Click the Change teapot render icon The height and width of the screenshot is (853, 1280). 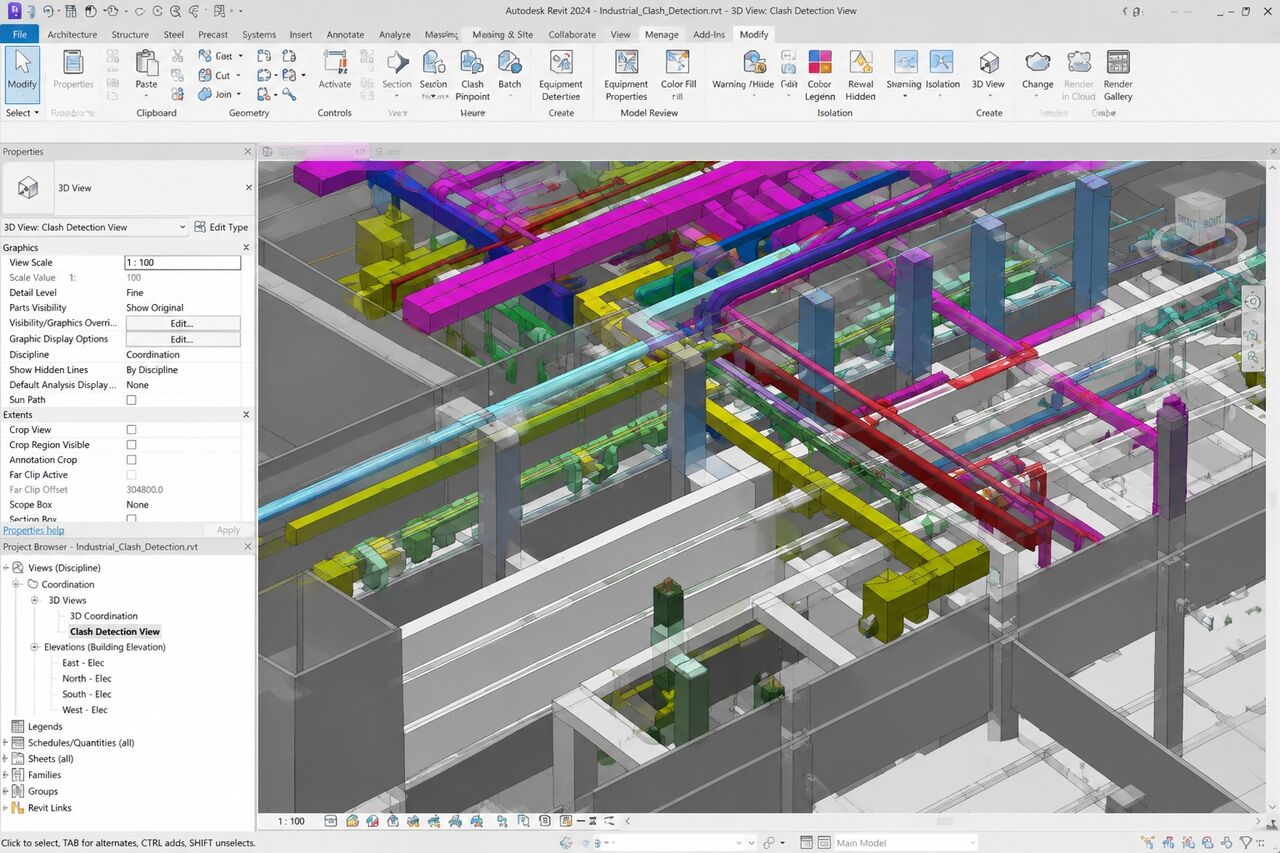(1038, 64)
